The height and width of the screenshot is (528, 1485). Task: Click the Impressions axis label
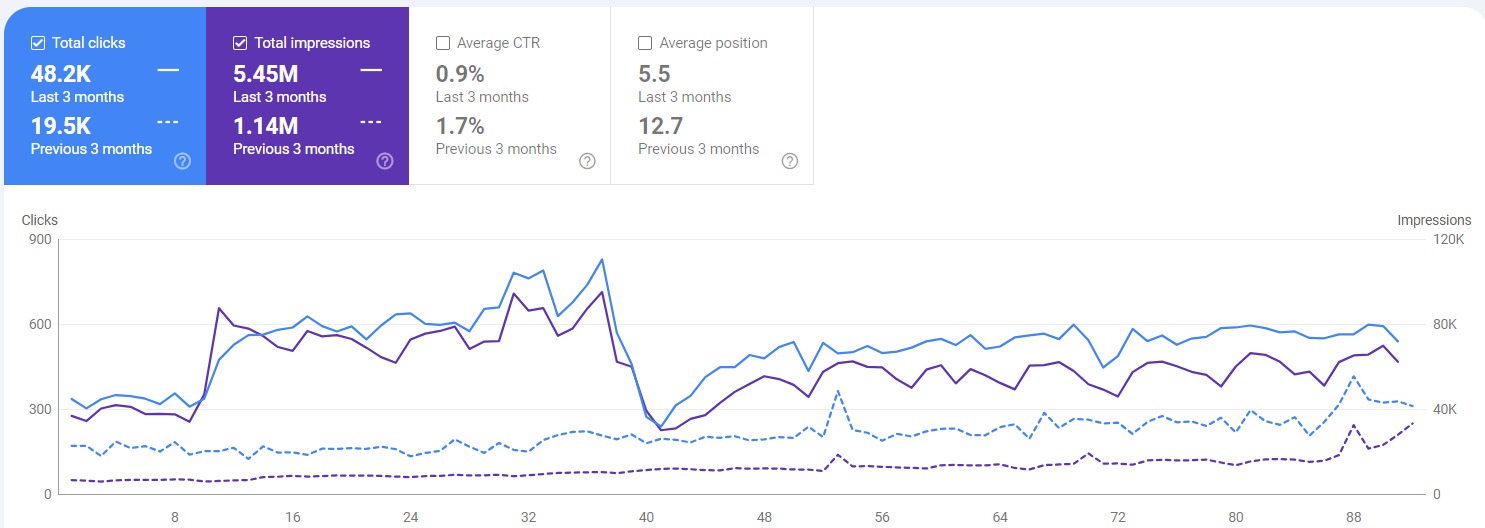[x=1434, y=220]
